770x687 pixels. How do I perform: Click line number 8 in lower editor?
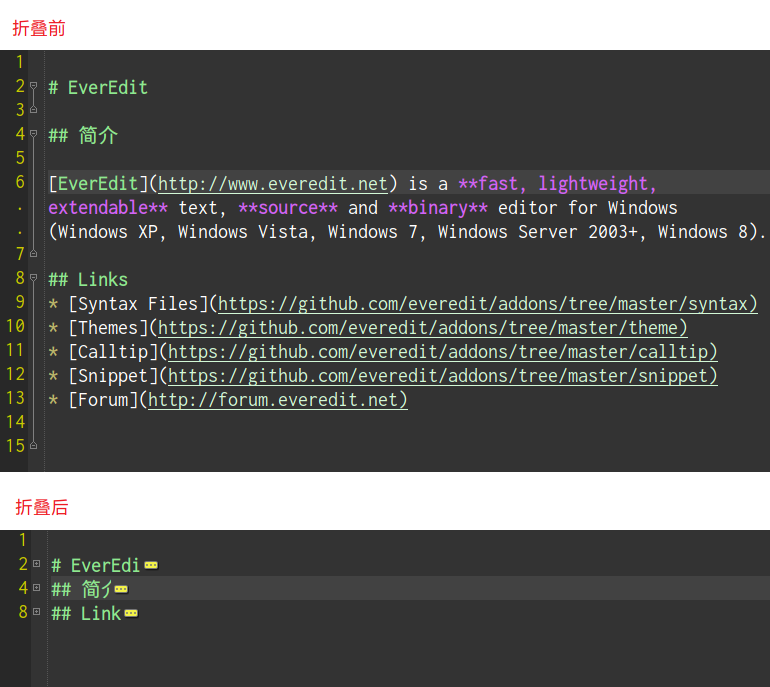coord(23,612)
